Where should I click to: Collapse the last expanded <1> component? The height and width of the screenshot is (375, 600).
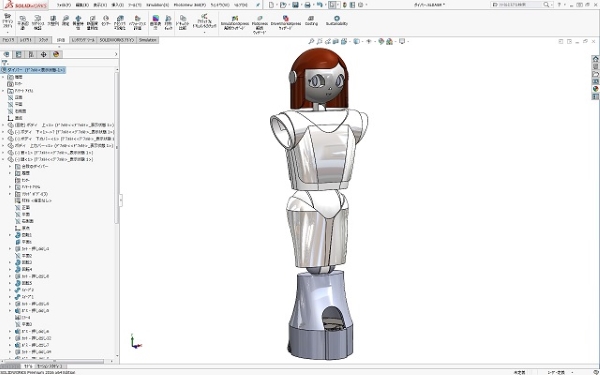click(x=3, y=159)
